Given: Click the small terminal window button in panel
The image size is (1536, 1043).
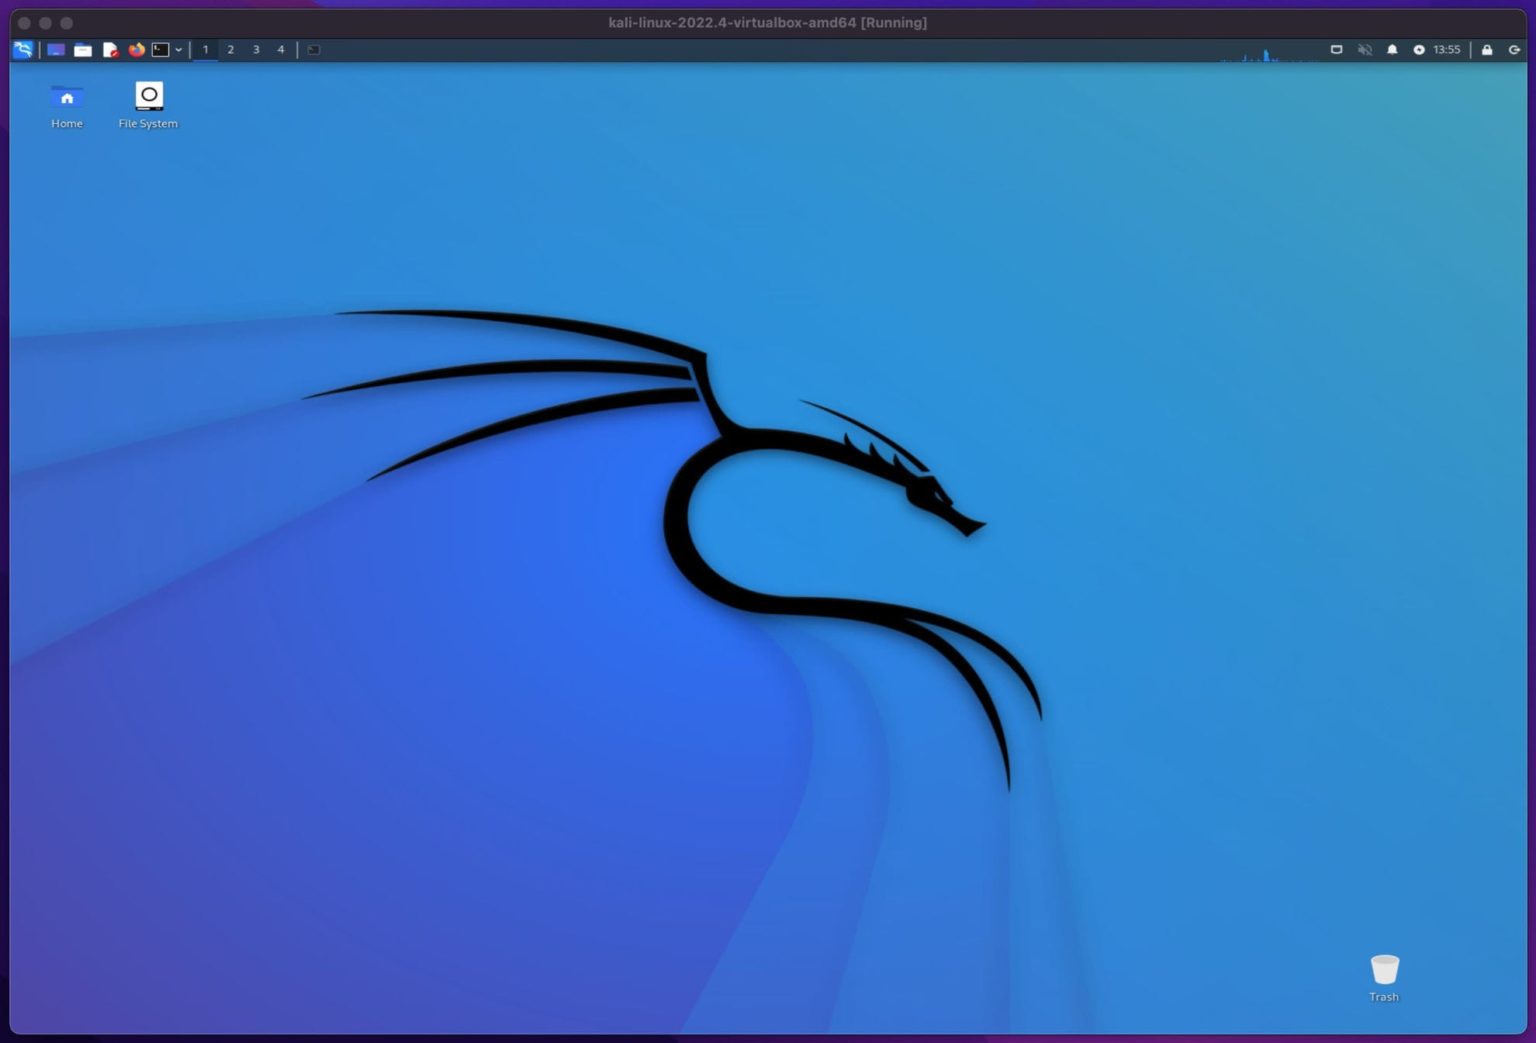Looking at the screenshot, I should click(x=314, y=50).
